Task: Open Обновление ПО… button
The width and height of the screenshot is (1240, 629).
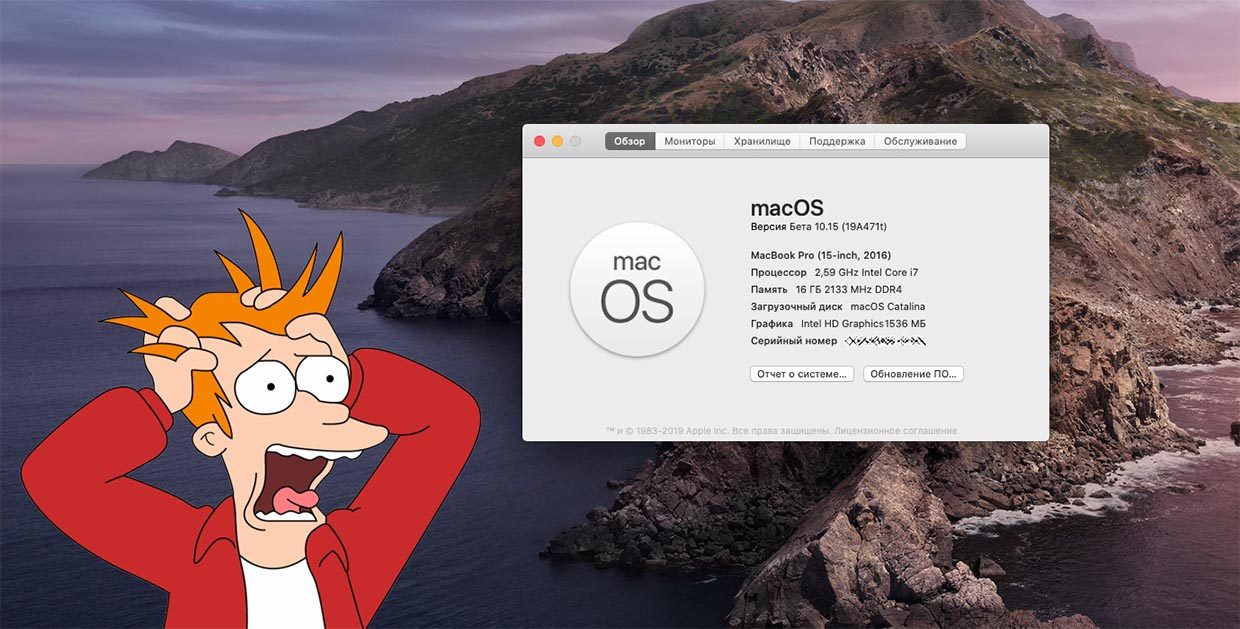Action: point(913,374)
